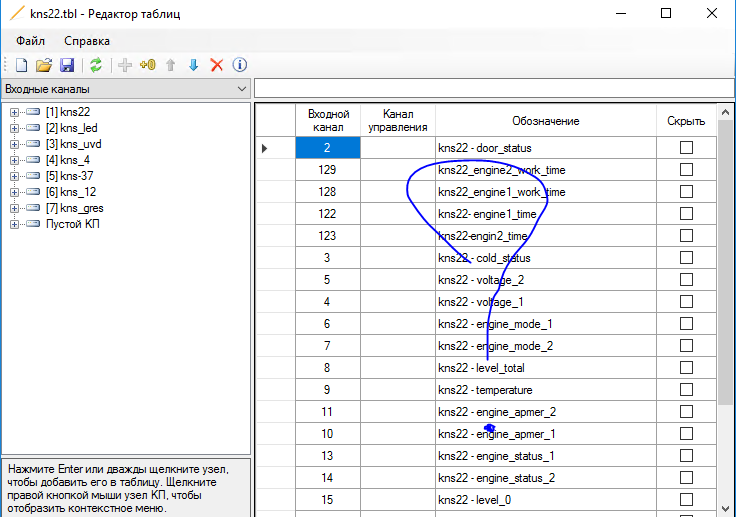737x517 pixels.
Task: Select input channel cell with value 129
Action: tap(328, 170)
